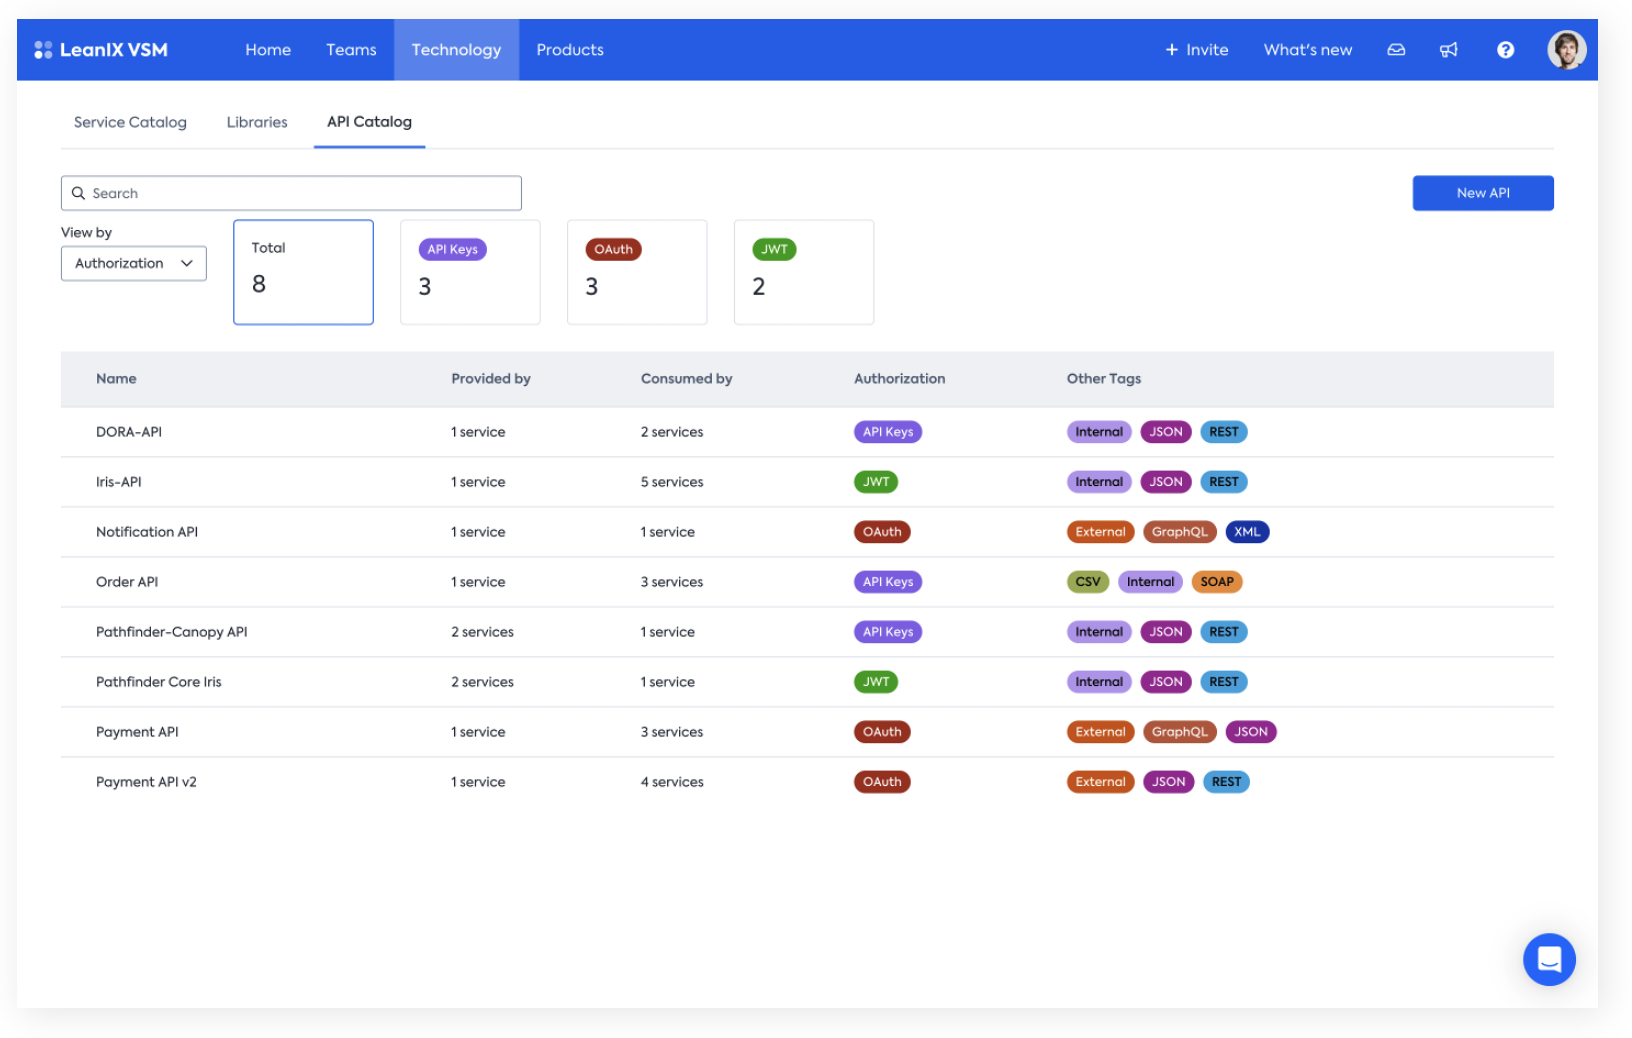Click the SOAP tag in Order API row
The height and width of the screenshot is (1038, 1632).
coord(1217,582)
